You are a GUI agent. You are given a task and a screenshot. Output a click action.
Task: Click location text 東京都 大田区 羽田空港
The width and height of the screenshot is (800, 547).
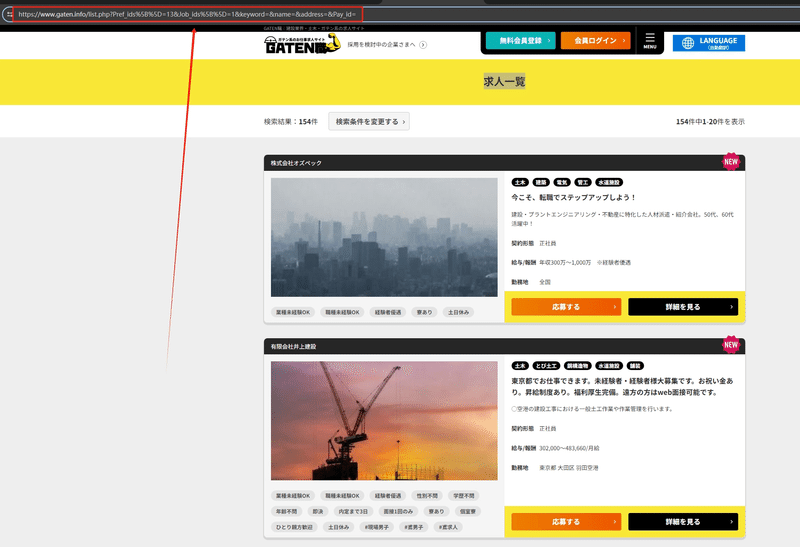pos(568,468)
